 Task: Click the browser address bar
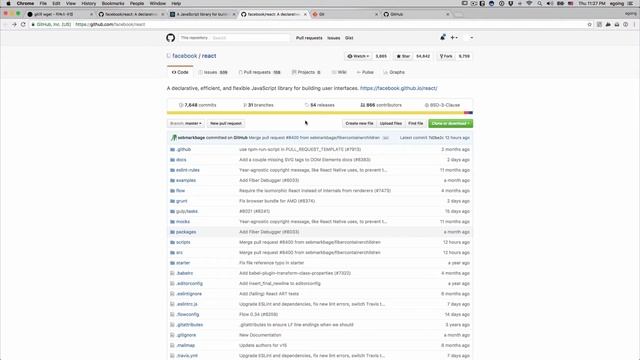310,24
